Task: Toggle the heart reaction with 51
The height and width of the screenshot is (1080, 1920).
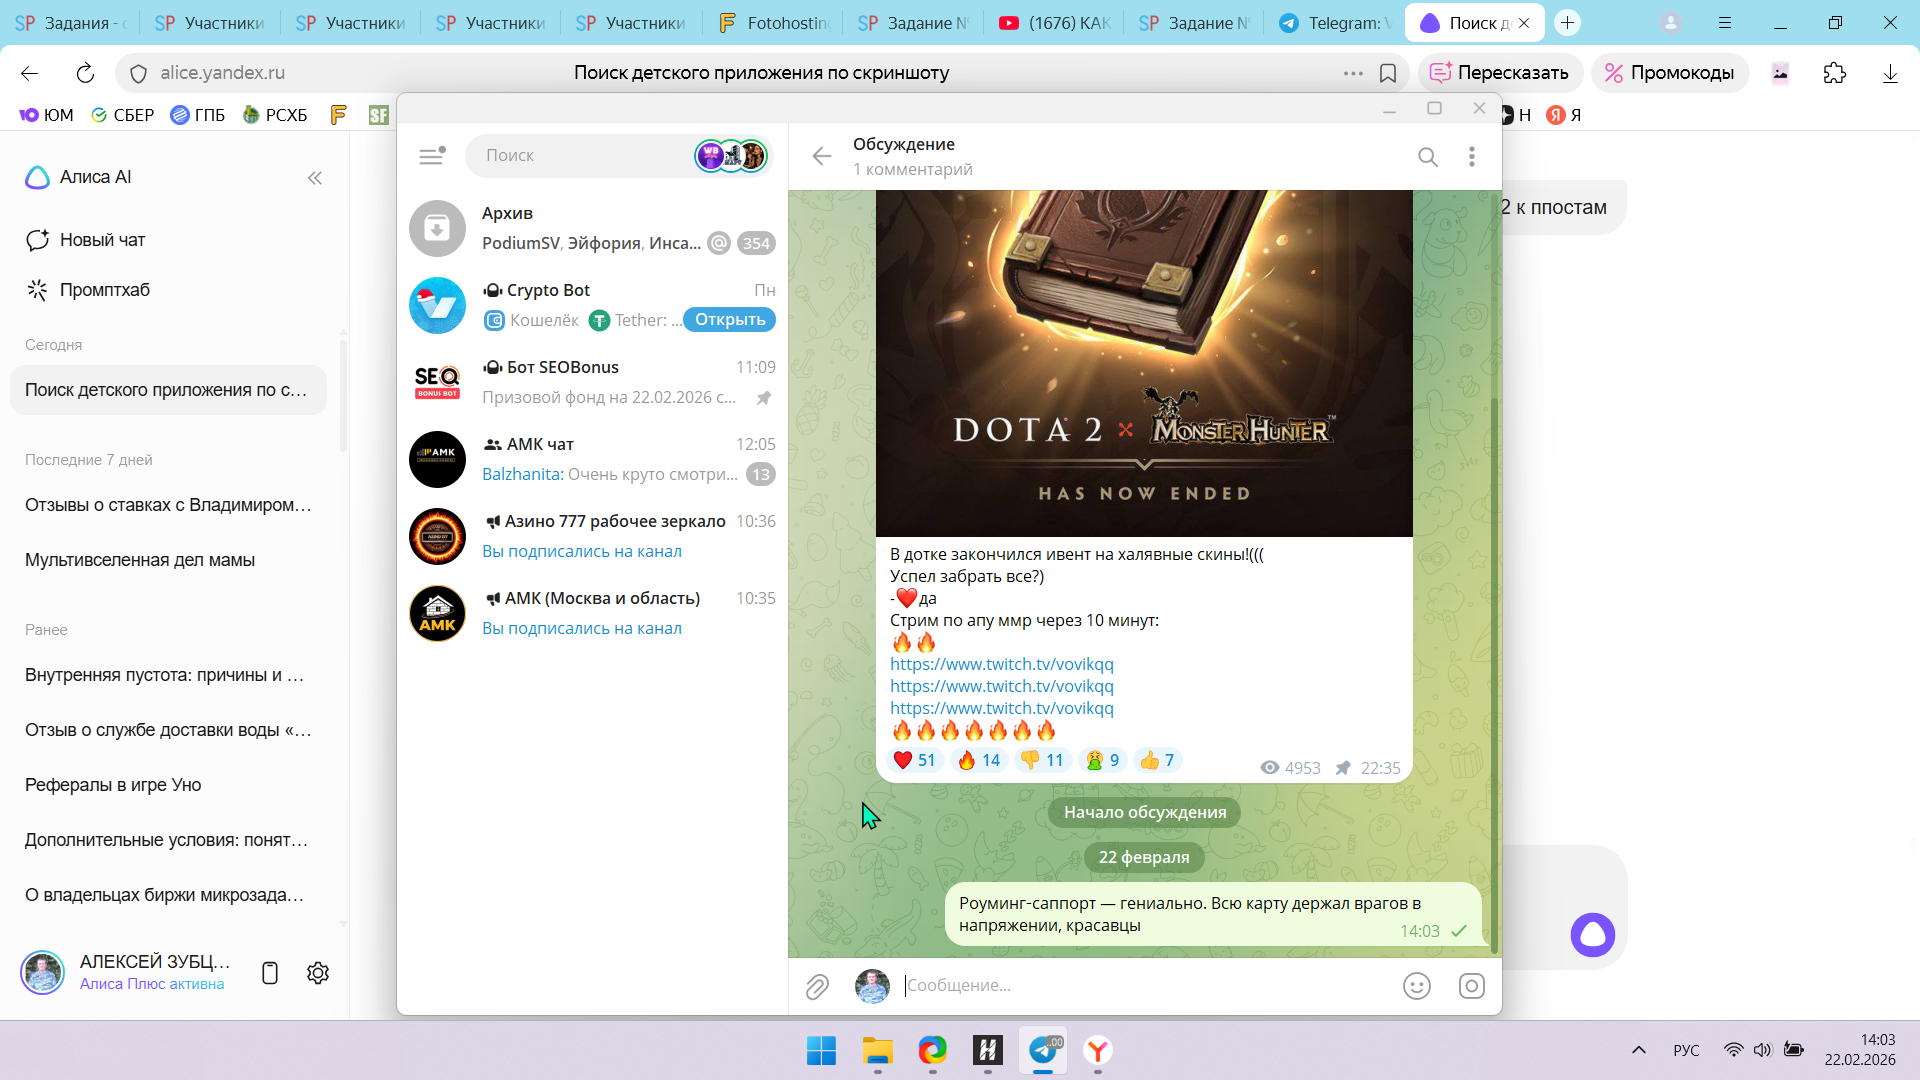Action: (x=914, y=760)
